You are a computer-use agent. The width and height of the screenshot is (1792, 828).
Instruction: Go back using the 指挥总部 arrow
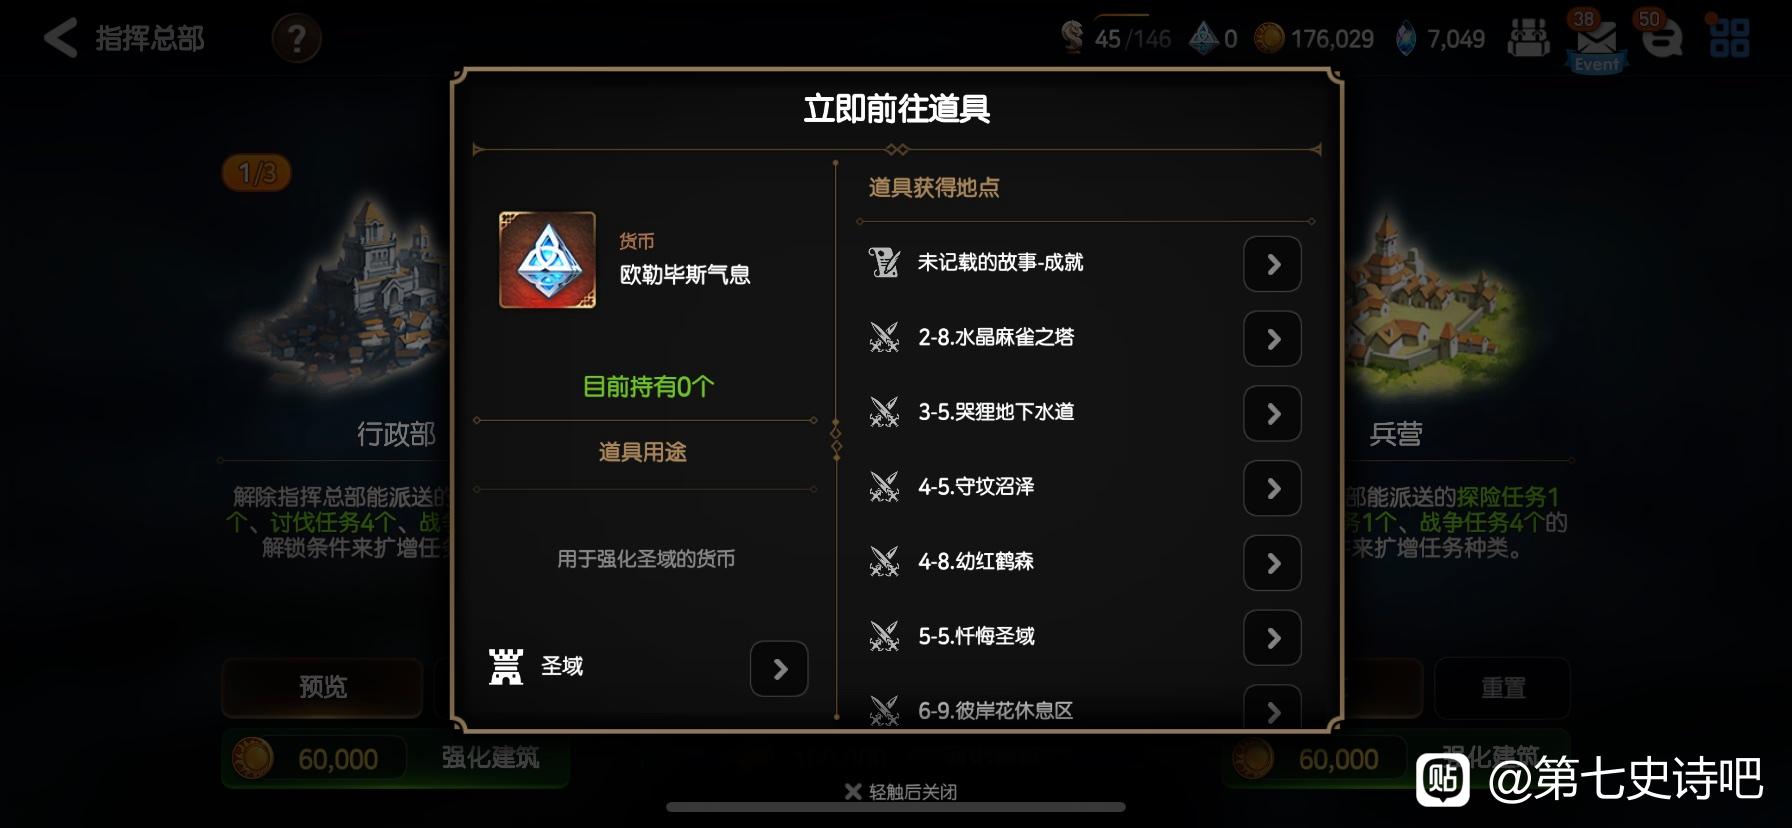[x=61, y=39]
